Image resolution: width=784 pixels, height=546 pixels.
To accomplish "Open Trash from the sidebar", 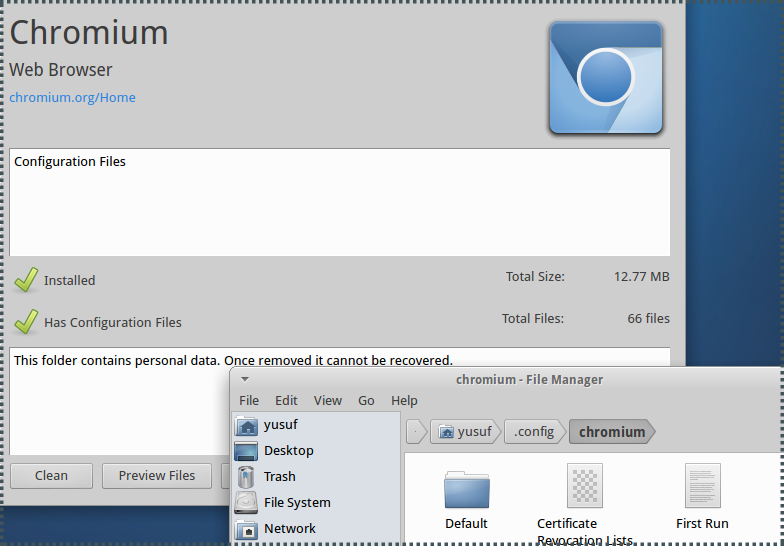I will coord(316,477).
